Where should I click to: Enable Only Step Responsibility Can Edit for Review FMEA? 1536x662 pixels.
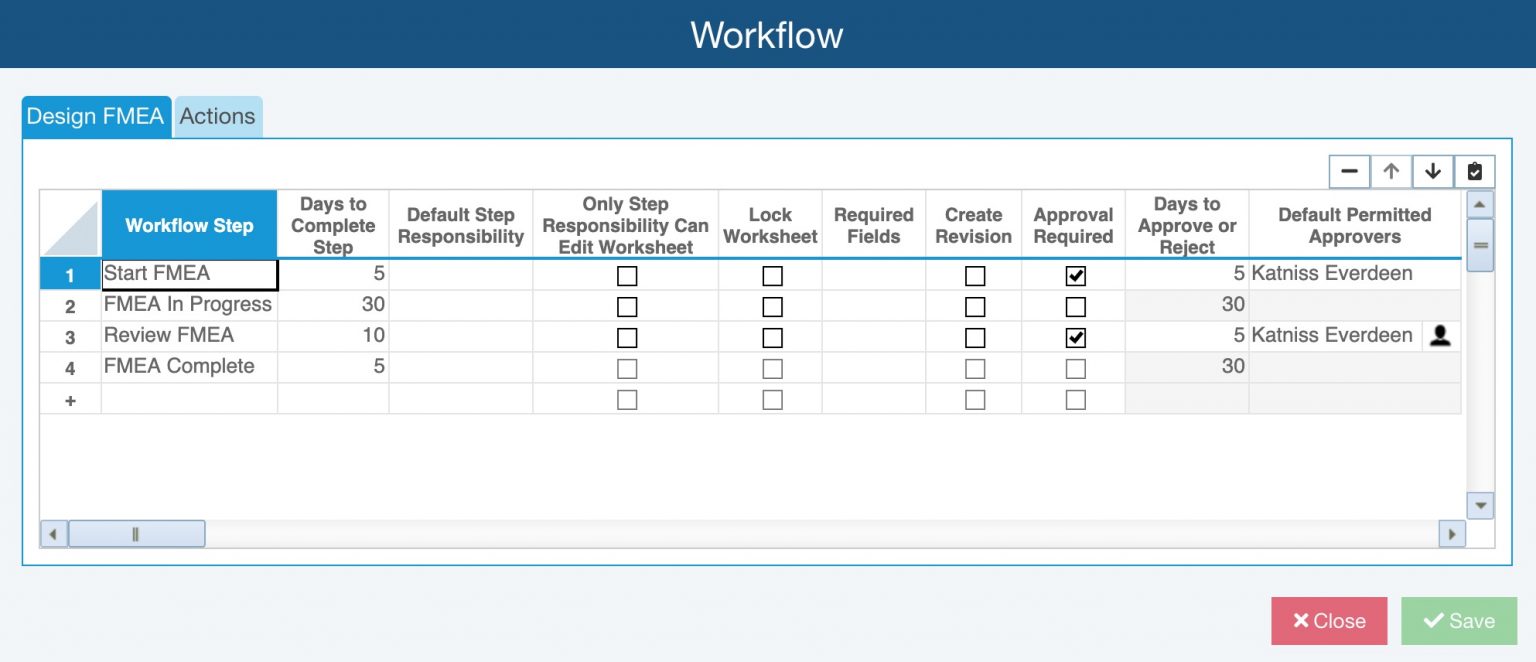tap(625, 337)
